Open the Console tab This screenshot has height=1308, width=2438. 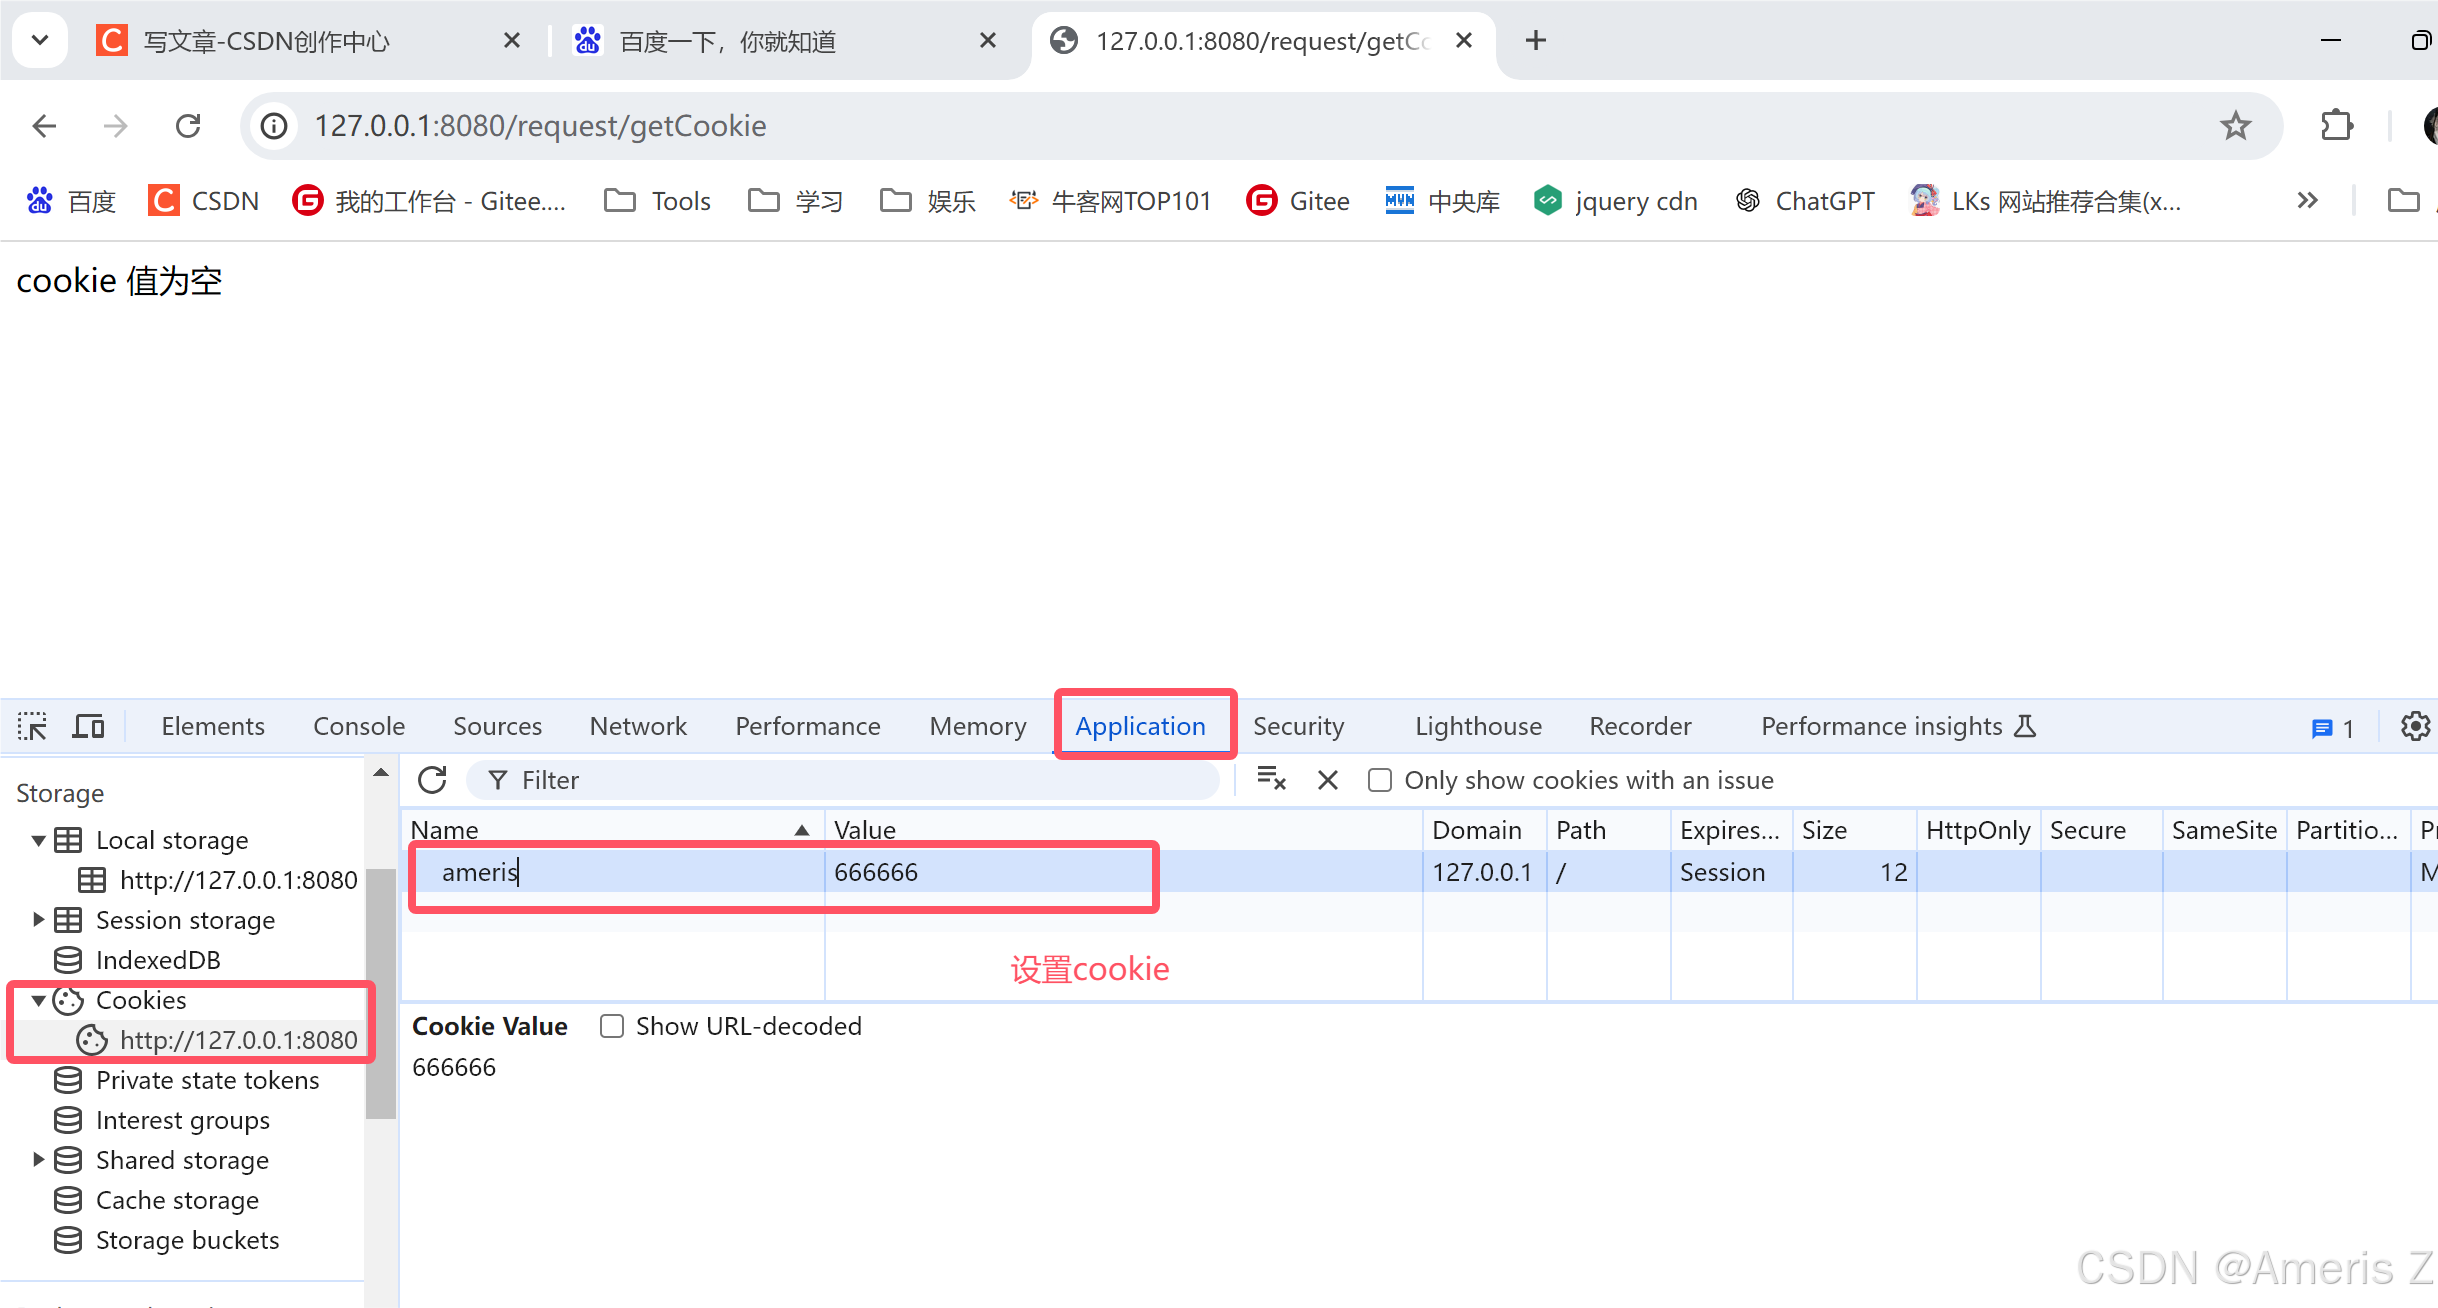[x=359, y=726]
